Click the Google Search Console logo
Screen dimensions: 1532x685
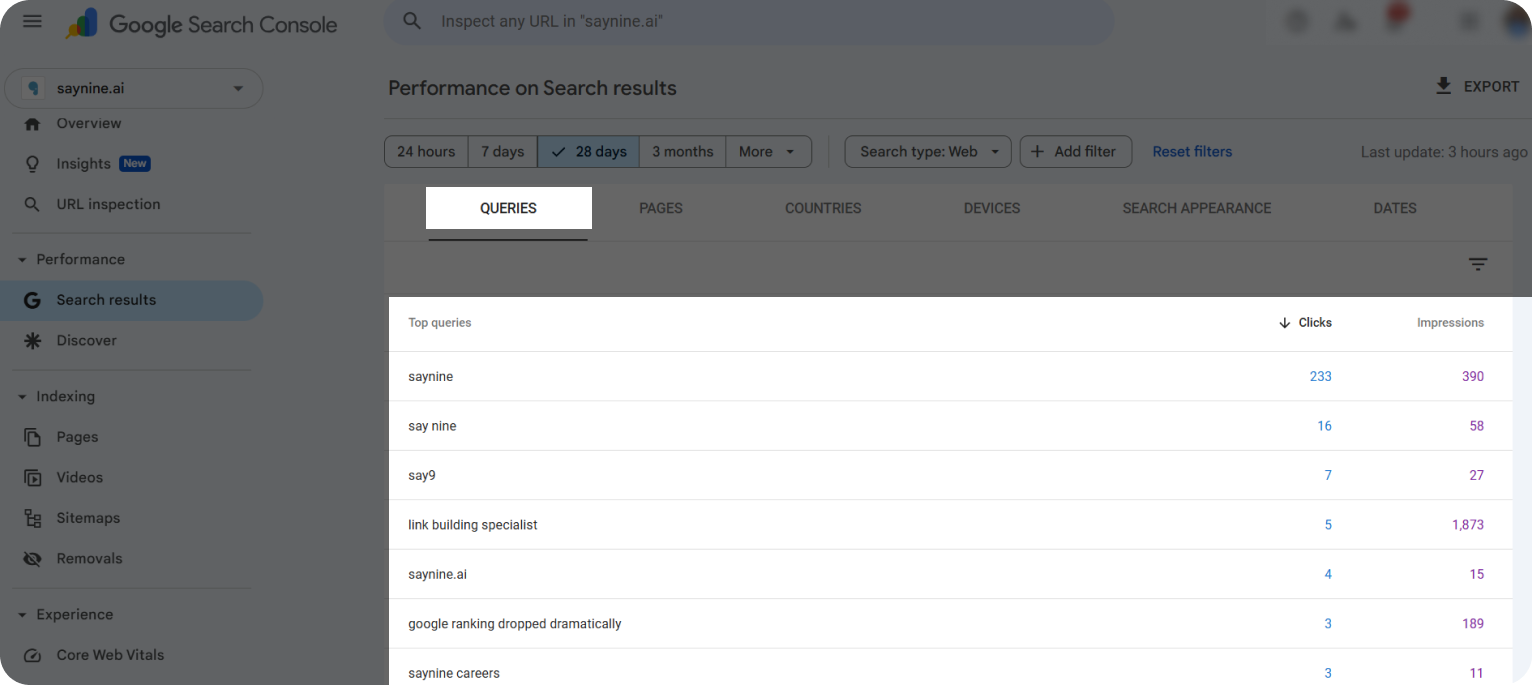click(x=201, y=24)
